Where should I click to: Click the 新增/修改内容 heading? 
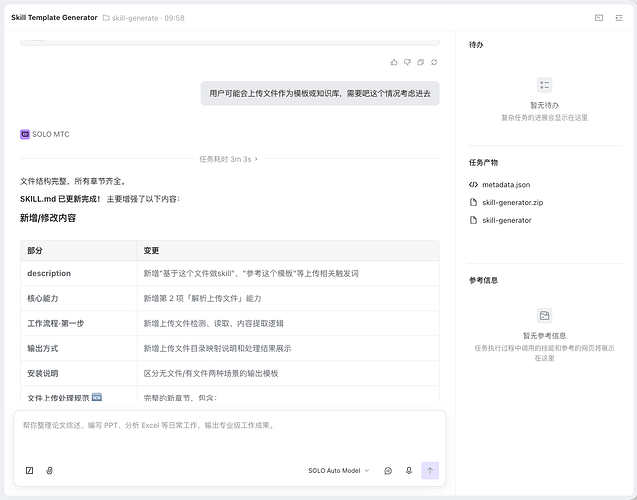pos(48,218)
